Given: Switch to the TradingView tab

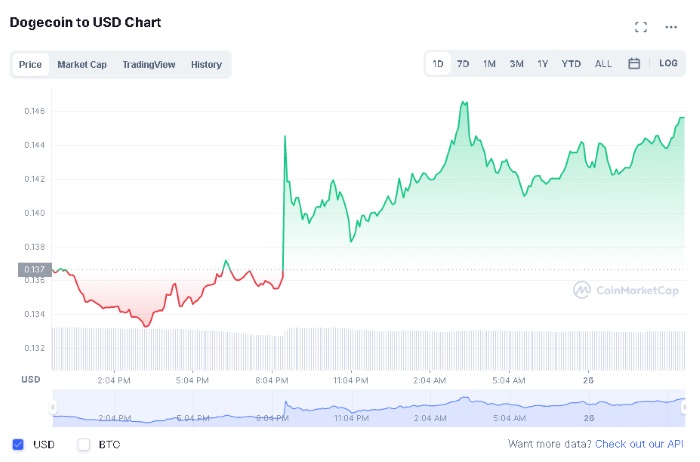Looking at the screenshot, I should pyautogui.click(x=148, y=64).
